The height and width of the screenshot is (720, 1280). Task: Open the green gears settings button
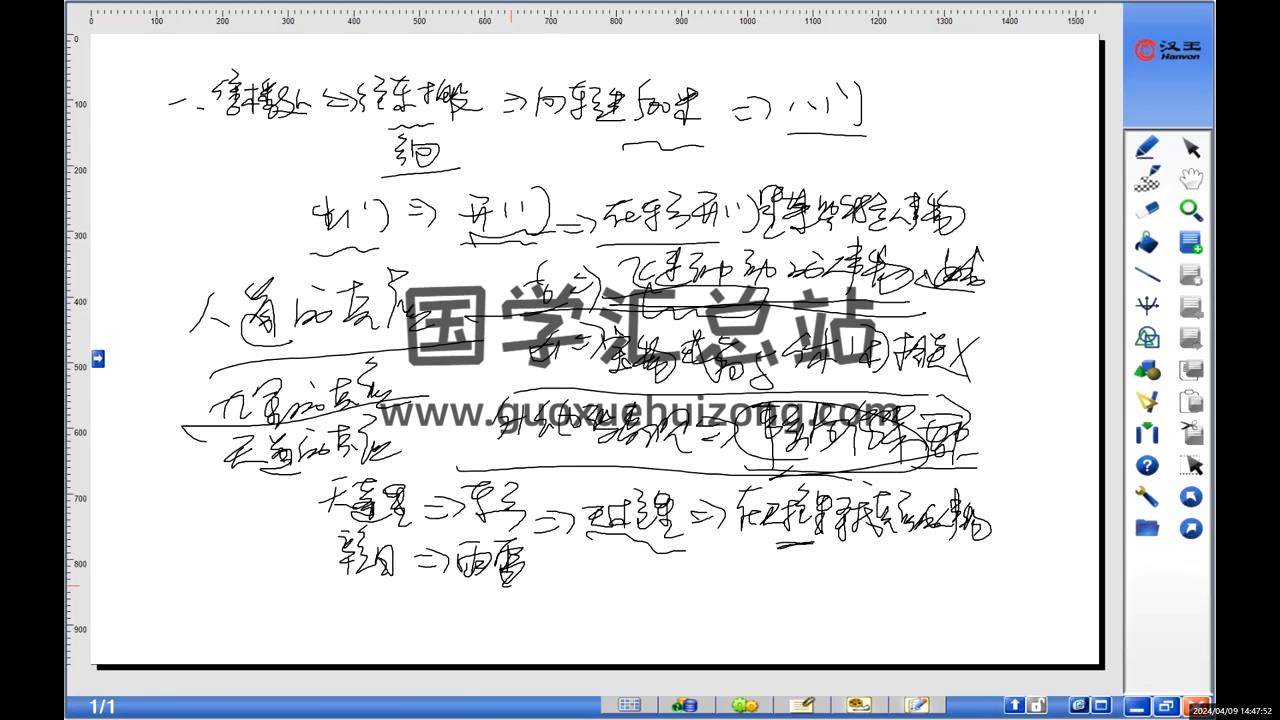(744, 705)
